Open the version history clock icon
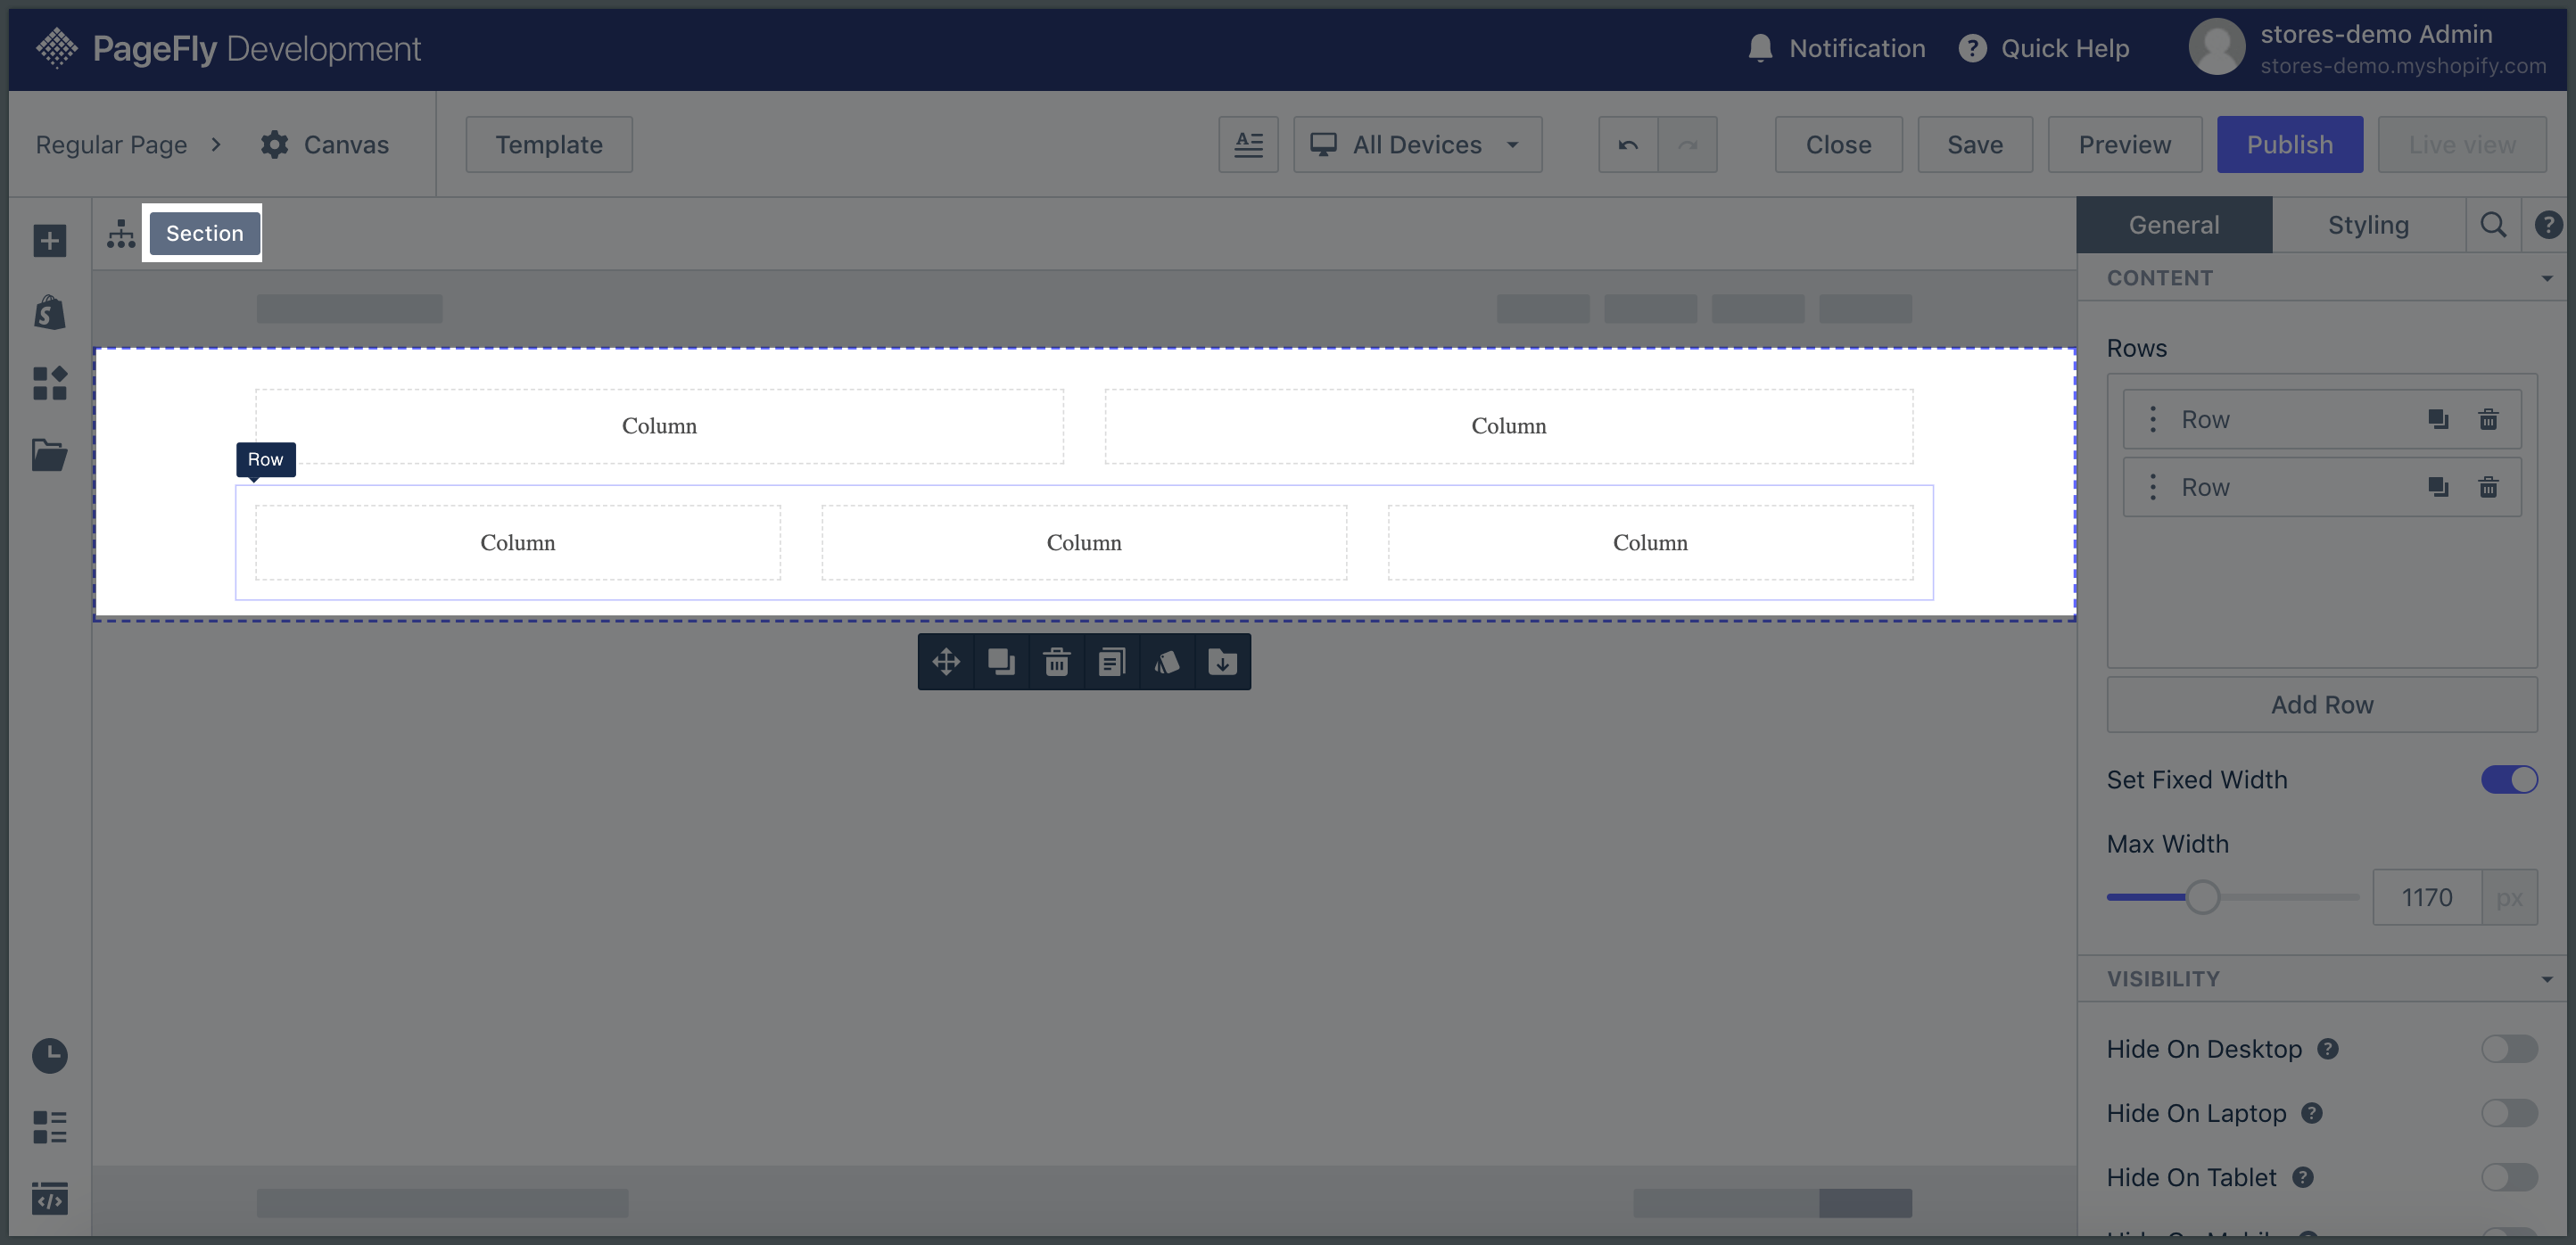Screen dimensions: 2576x1245 49,1055
